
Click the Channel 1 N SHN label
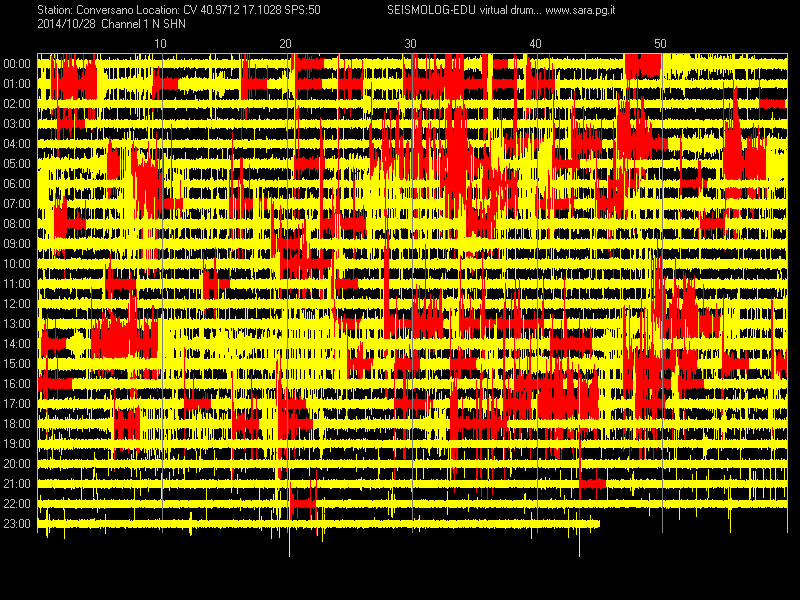tap(143, 24)
